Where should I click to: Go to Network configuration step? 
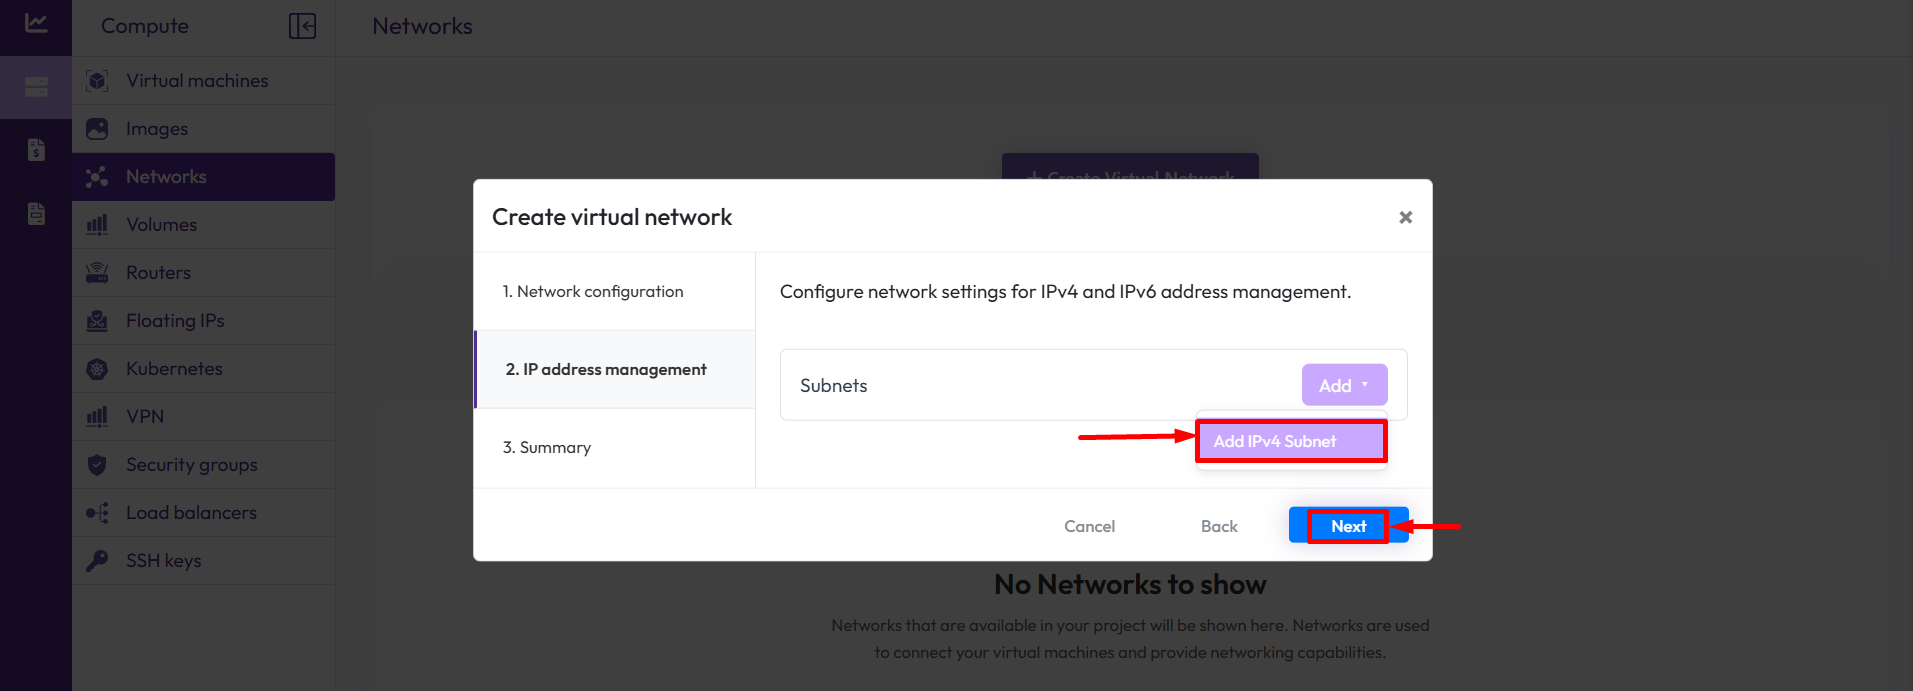593,291
